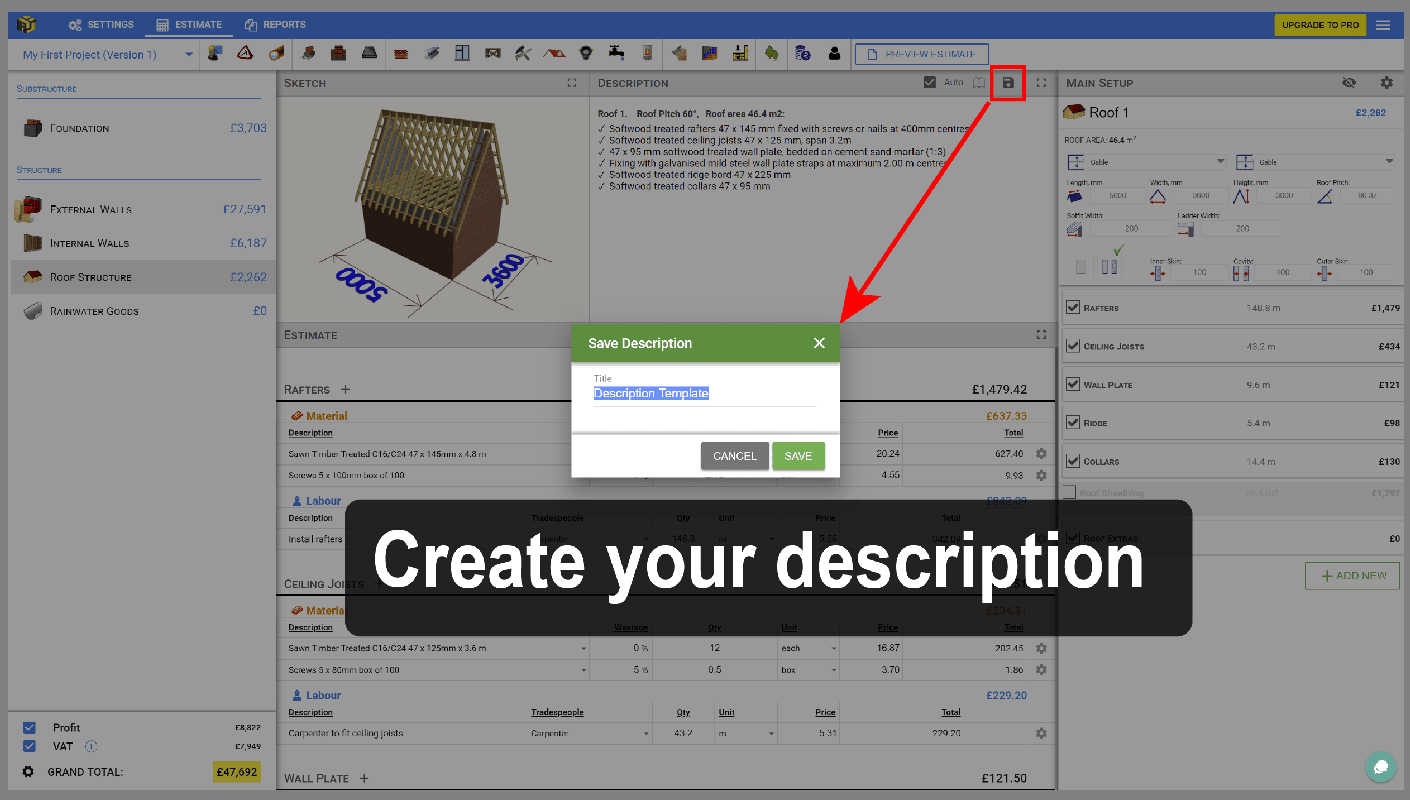Click the Upgrade to Pro button
Image resolution: width=1410 pixels, height=800 pixels.
pos(1320,25)
